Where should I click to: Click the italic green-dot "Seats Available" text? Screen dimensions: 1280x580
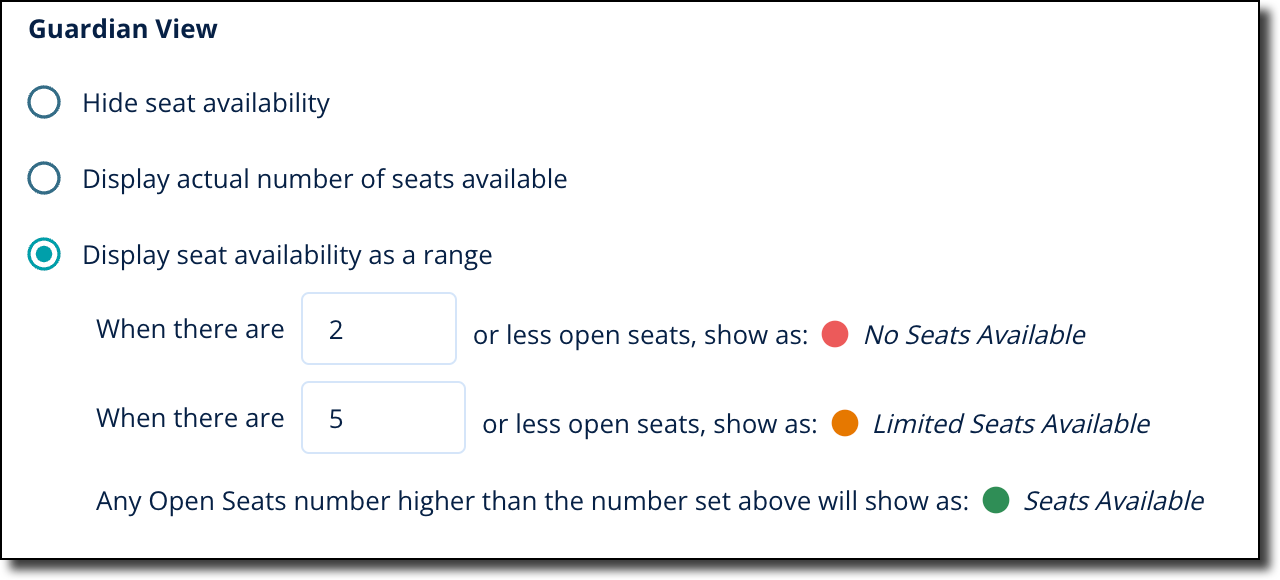pos(1113,500)
